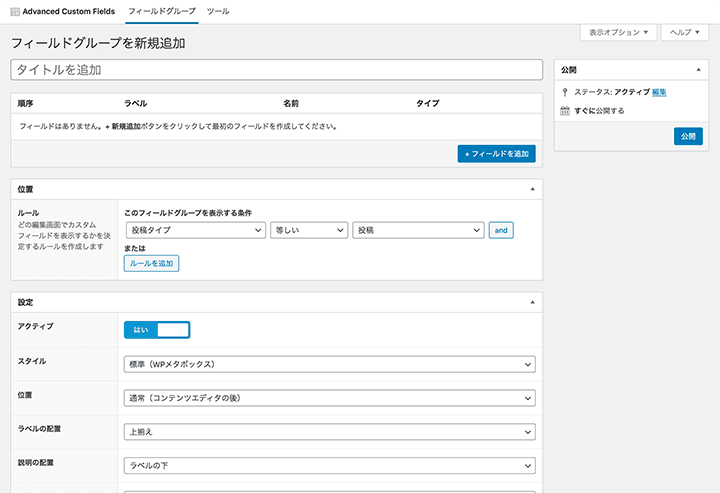Image resolution: width=720 pixels, height=493 pixels.
Task: Open the 投稿タイプ rule dropdown
Action: click(x=196, y=230)
